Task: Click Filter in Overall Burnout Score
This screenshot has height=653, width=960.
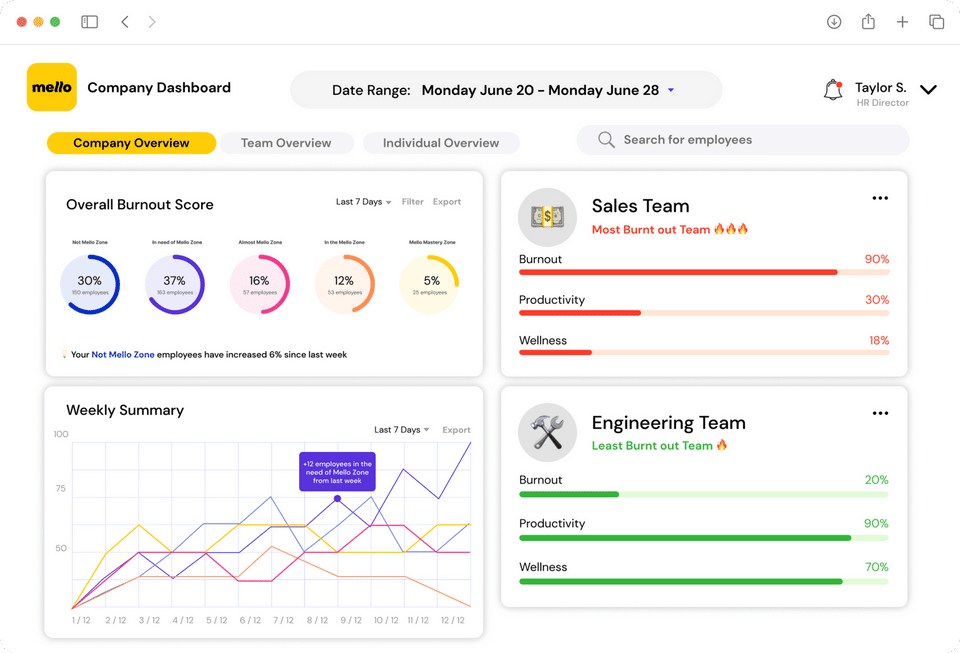Action: point(413,202)
